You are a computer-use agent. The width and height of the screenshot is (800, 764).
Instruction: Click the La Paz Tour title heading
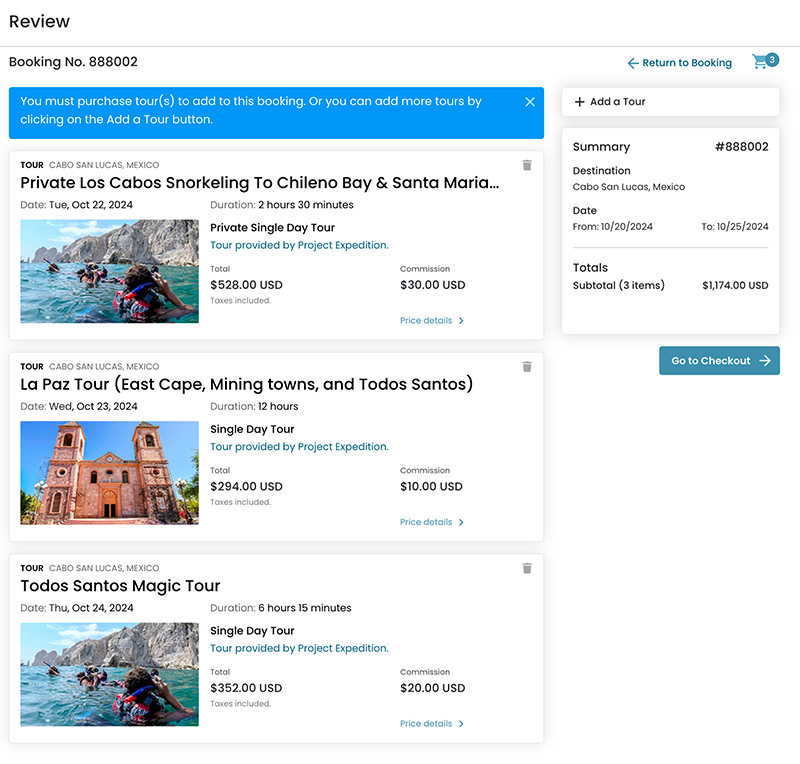246,384
